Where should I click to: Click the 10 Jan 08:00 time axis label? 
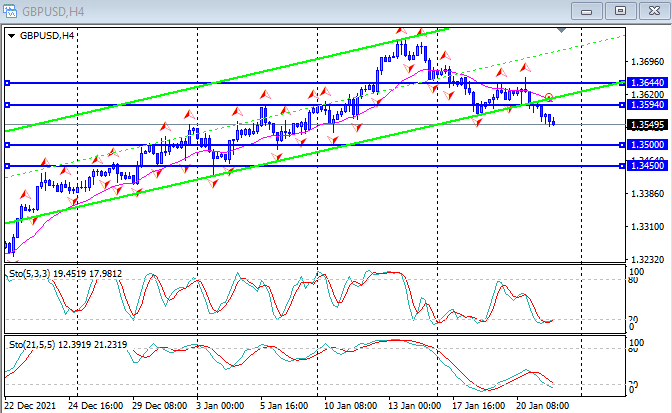(350, 405)
